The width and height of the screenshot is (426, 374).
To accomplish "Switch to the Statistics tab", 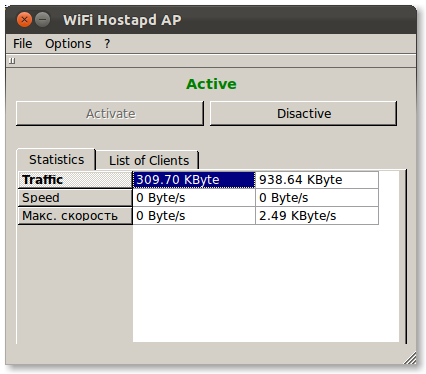I will coord(56,160).
